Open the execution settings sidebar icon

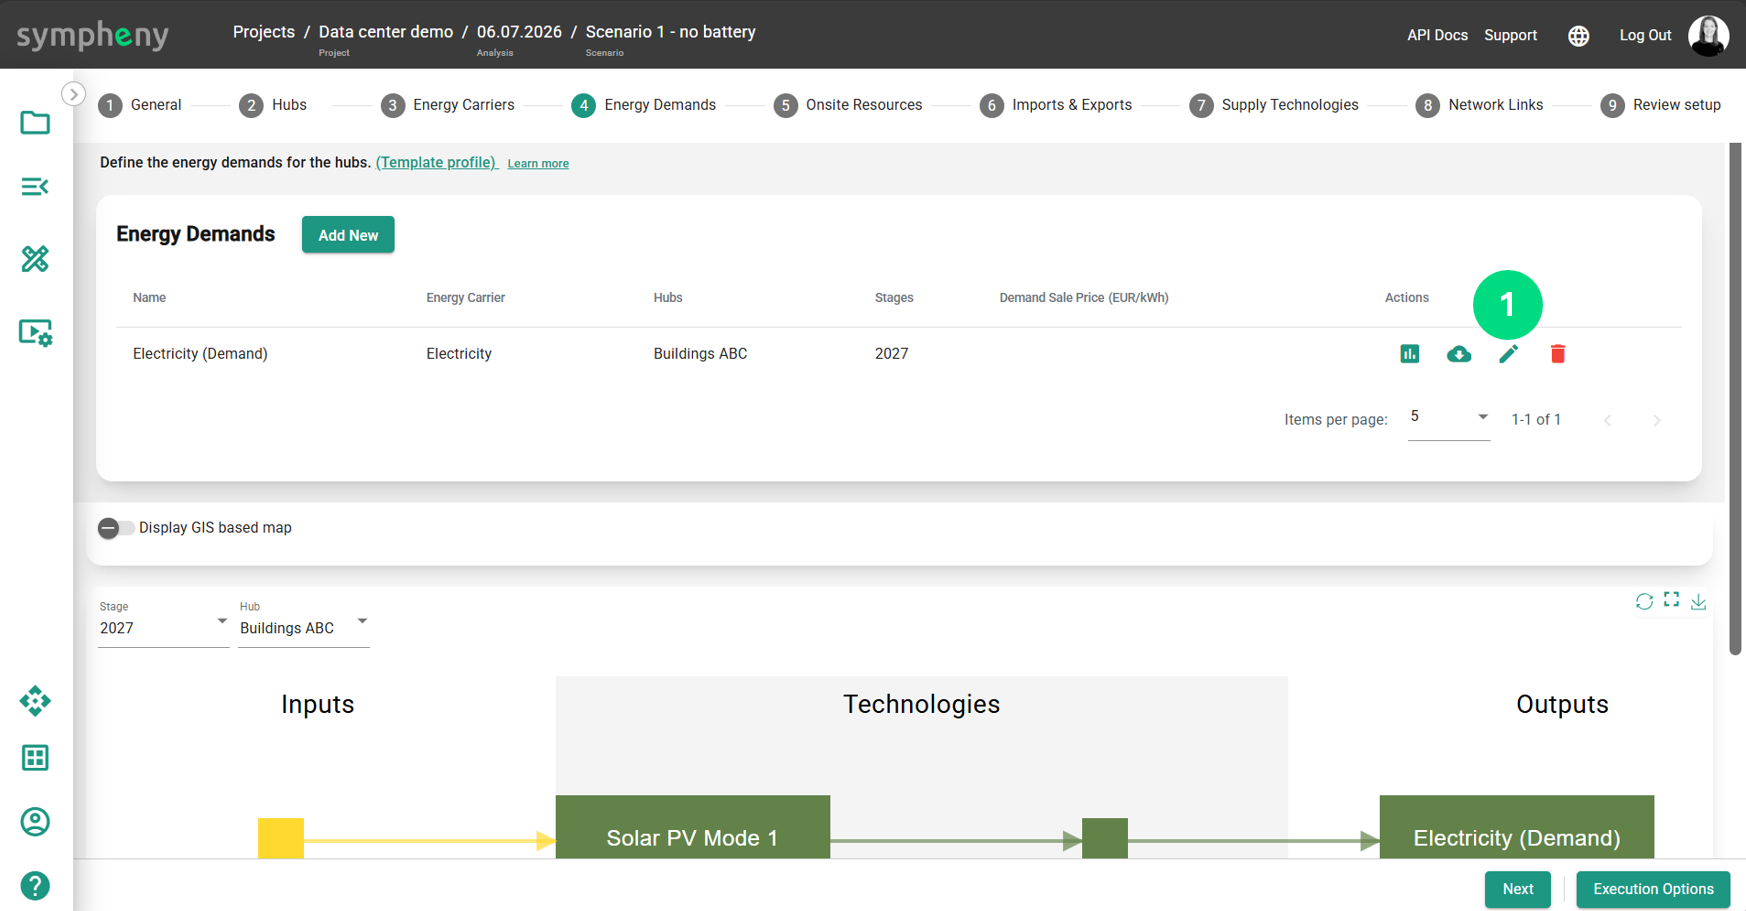[x=36, y=332]
